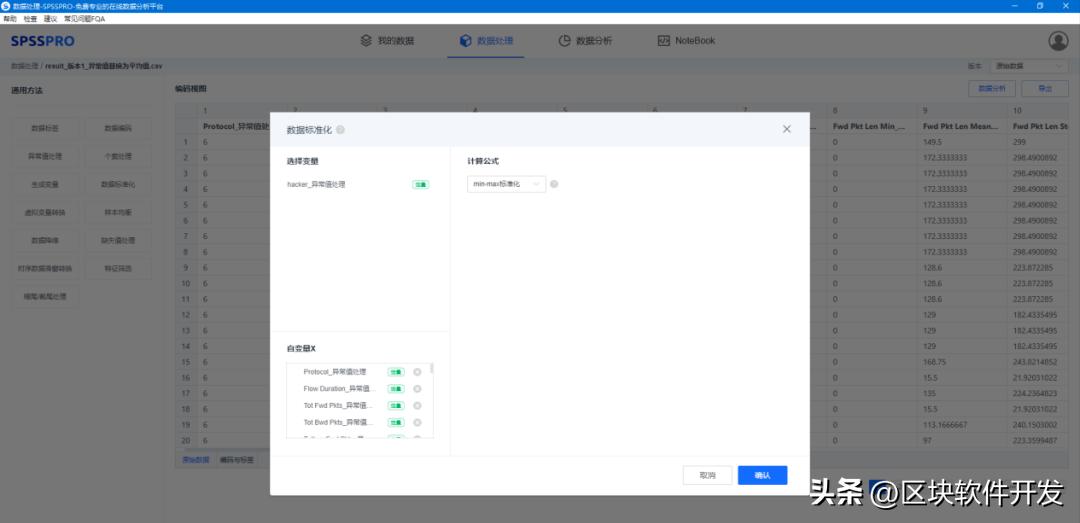
Task: Click 取消 button in dialog
Action: pos(707,475)
